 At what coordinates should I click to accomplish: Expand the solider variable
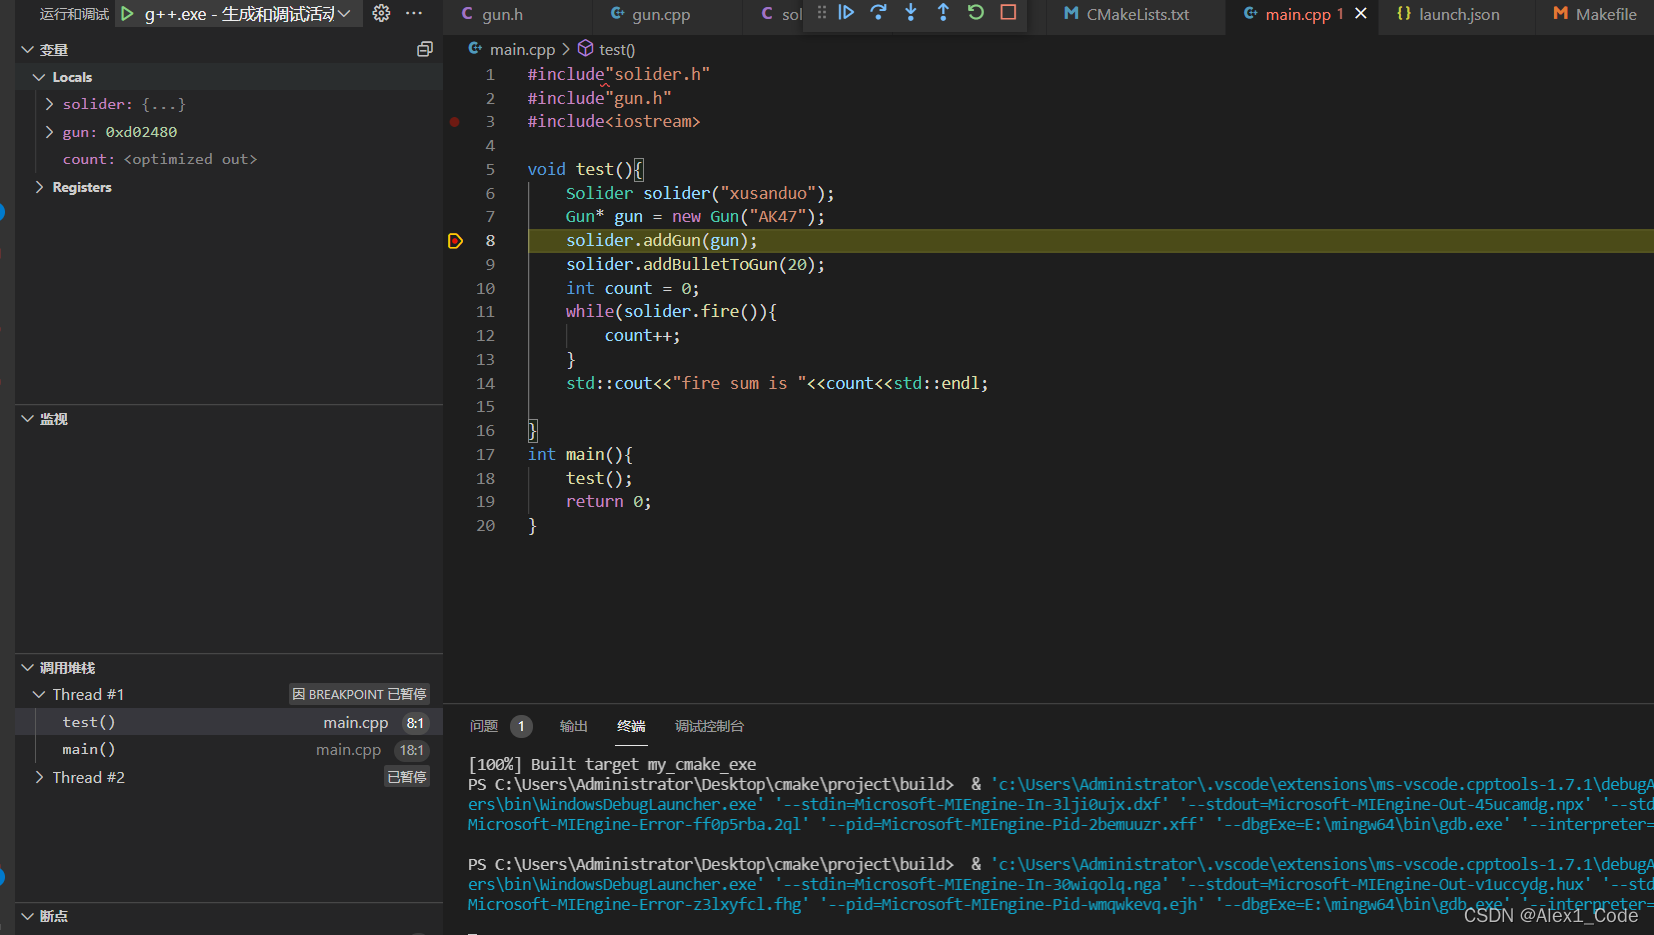tap(49, 104)
